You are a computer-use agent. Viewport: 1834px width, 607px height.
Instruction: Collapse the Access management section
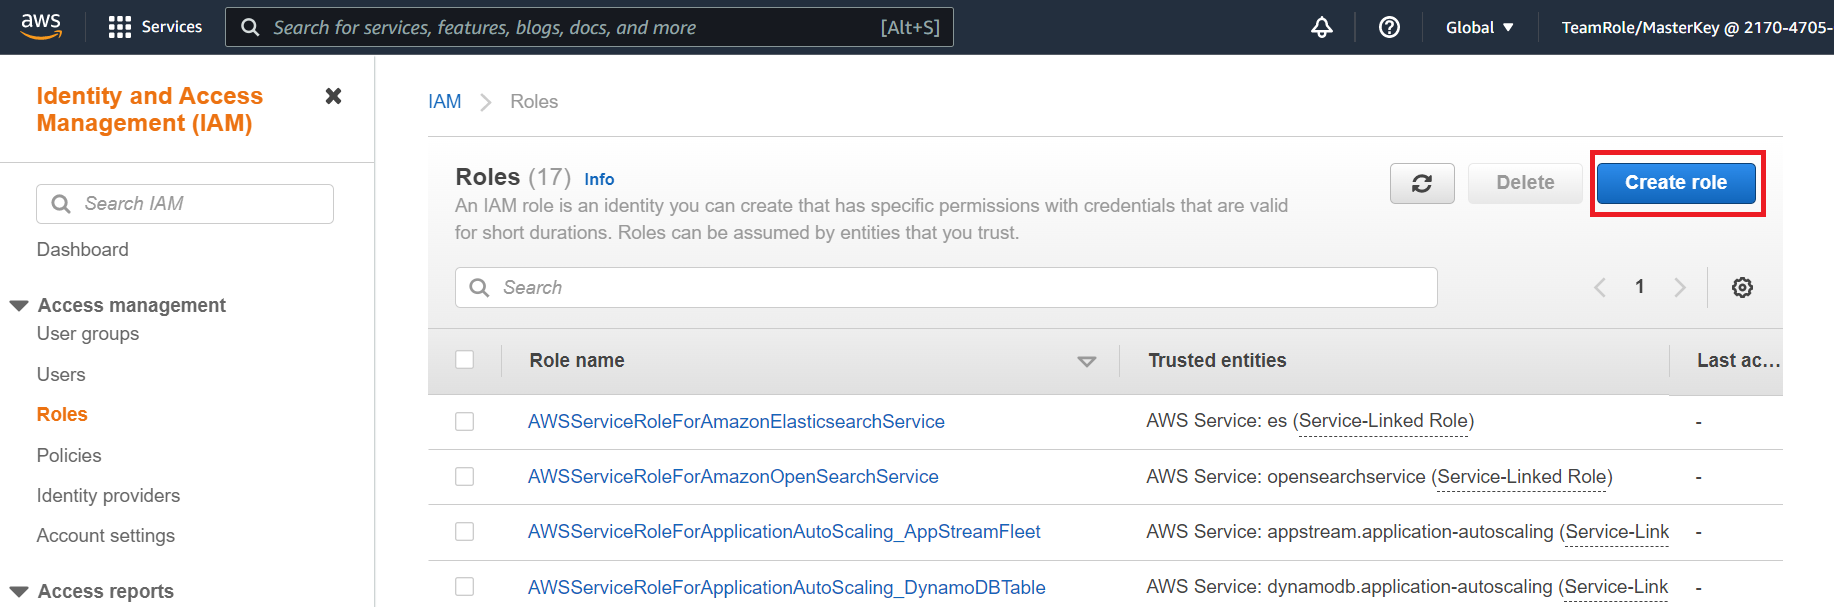point(19,305)
